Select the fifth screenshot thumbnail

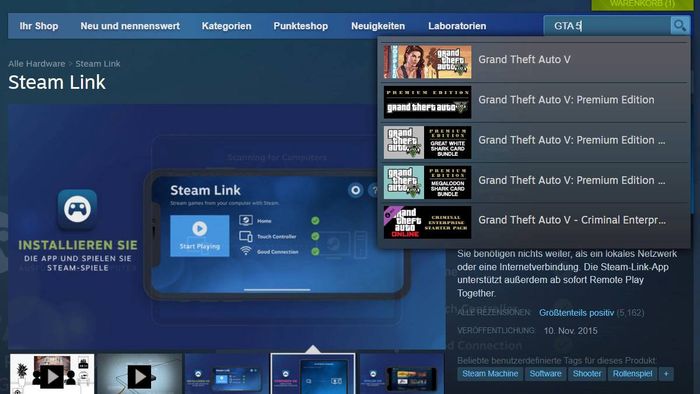tap(401, 375)
